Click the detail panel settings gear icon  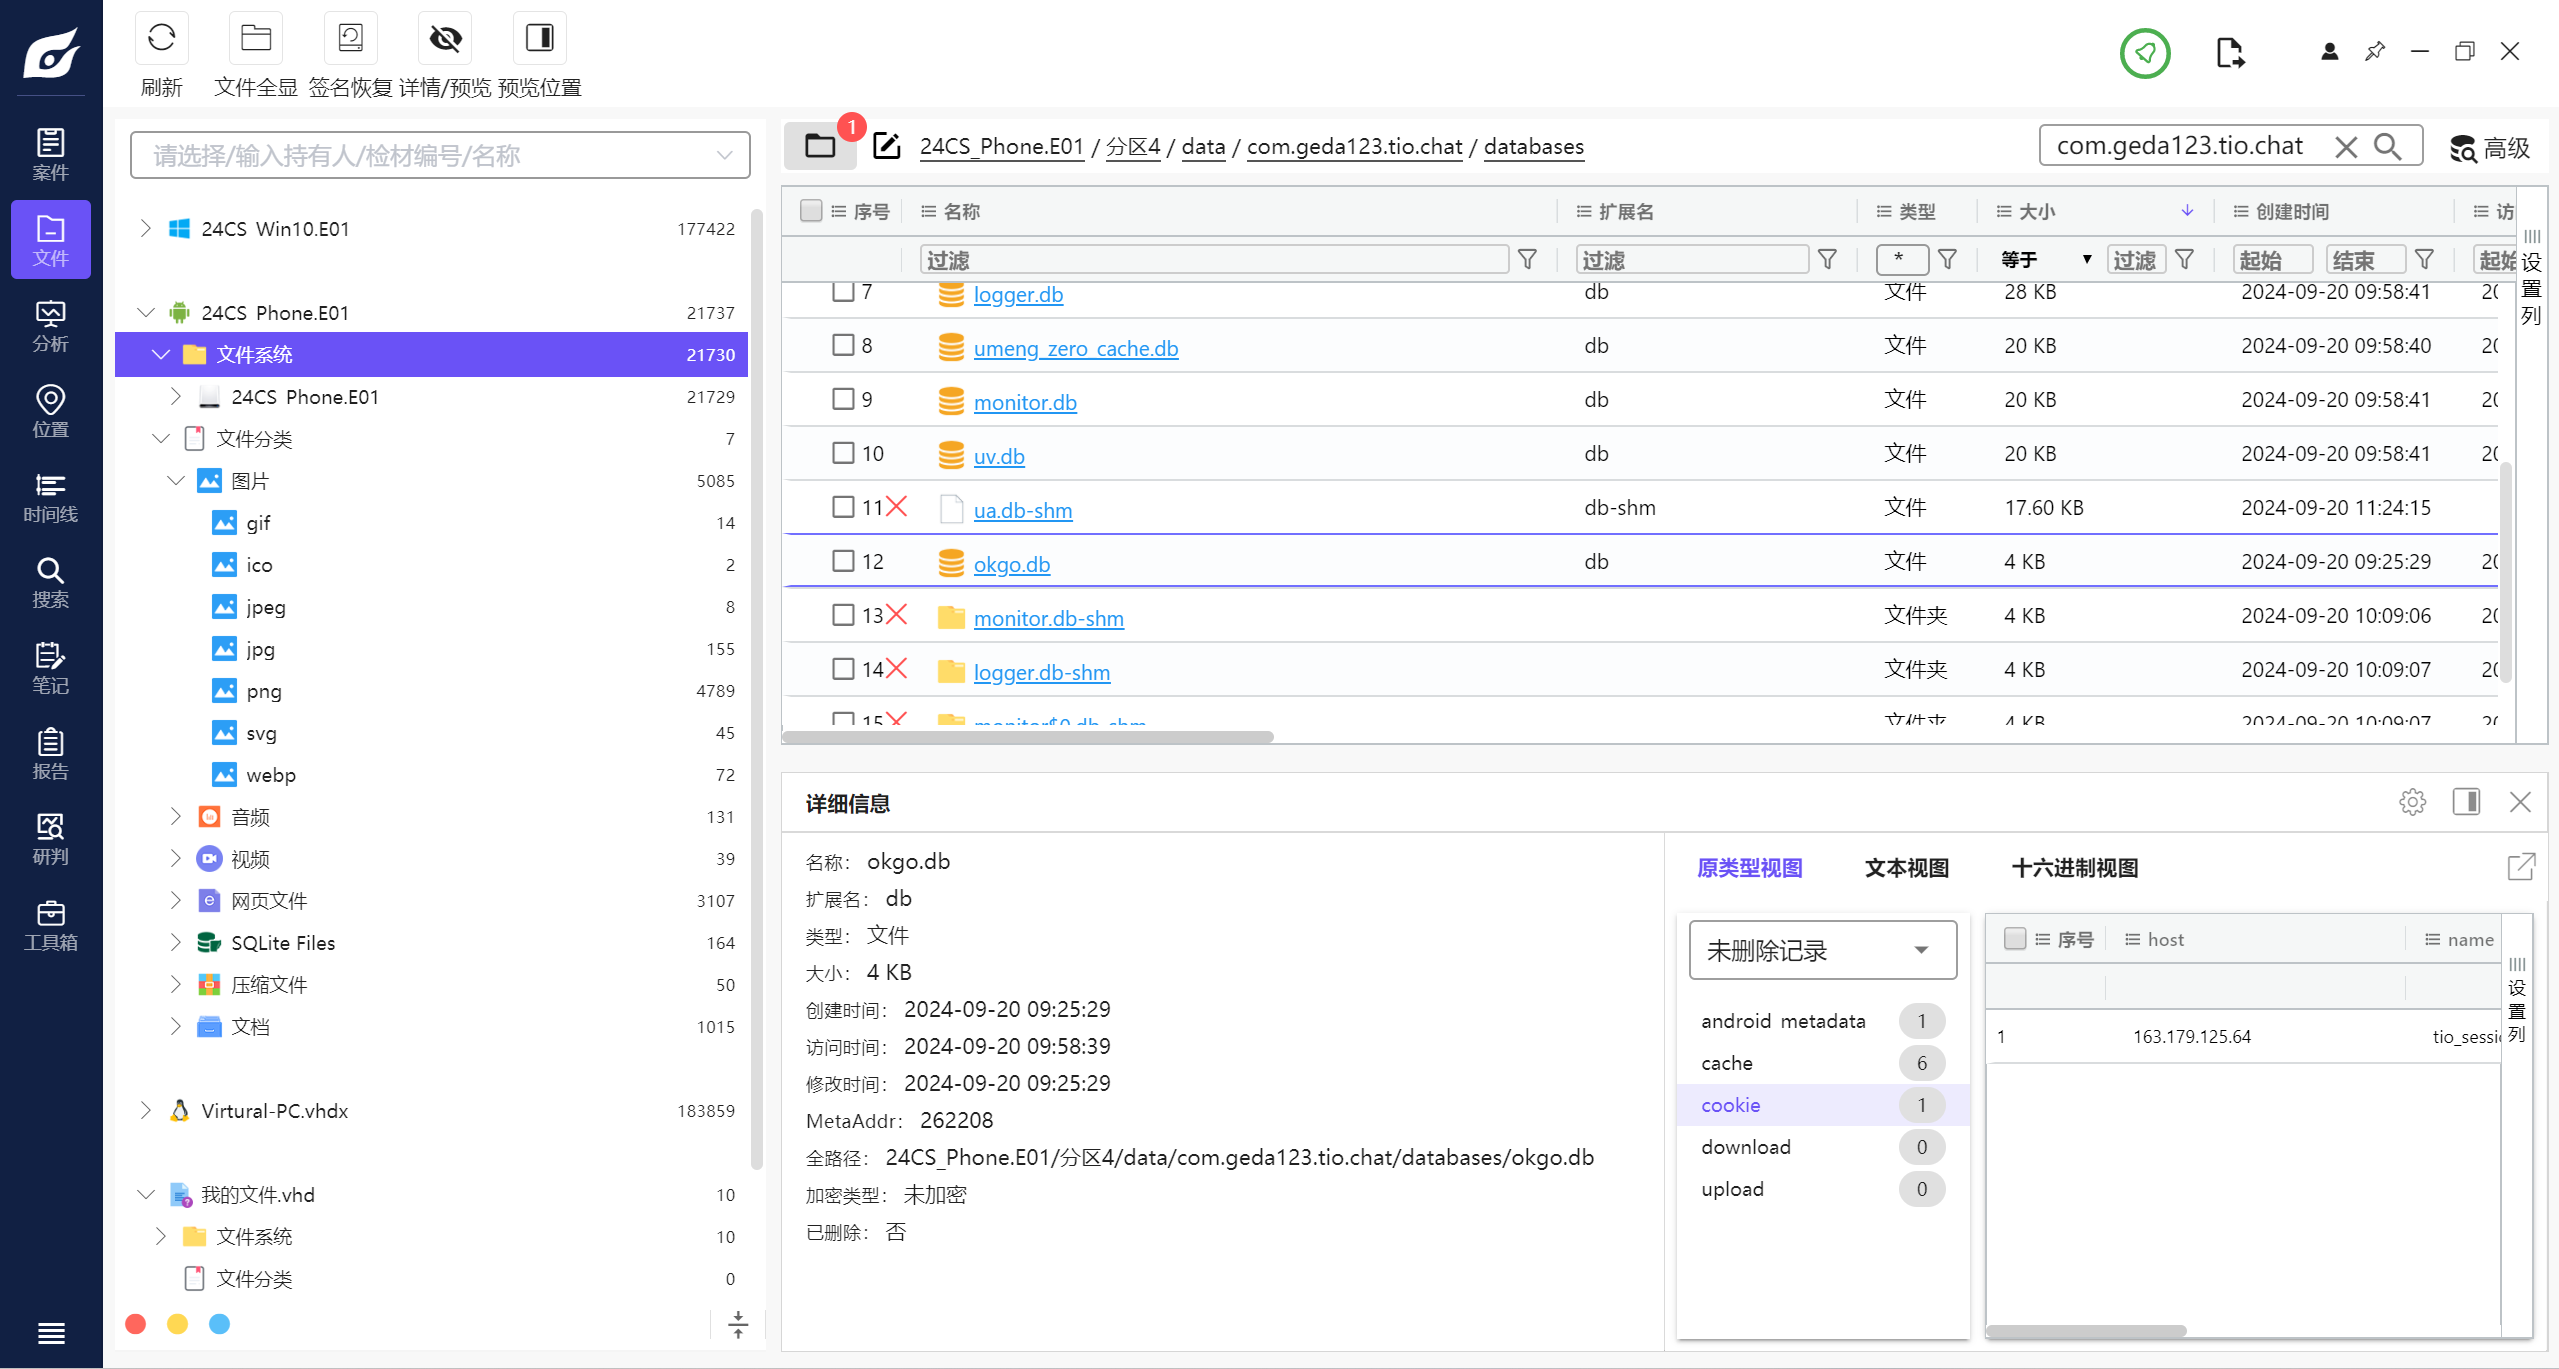tap(2412, 802)
